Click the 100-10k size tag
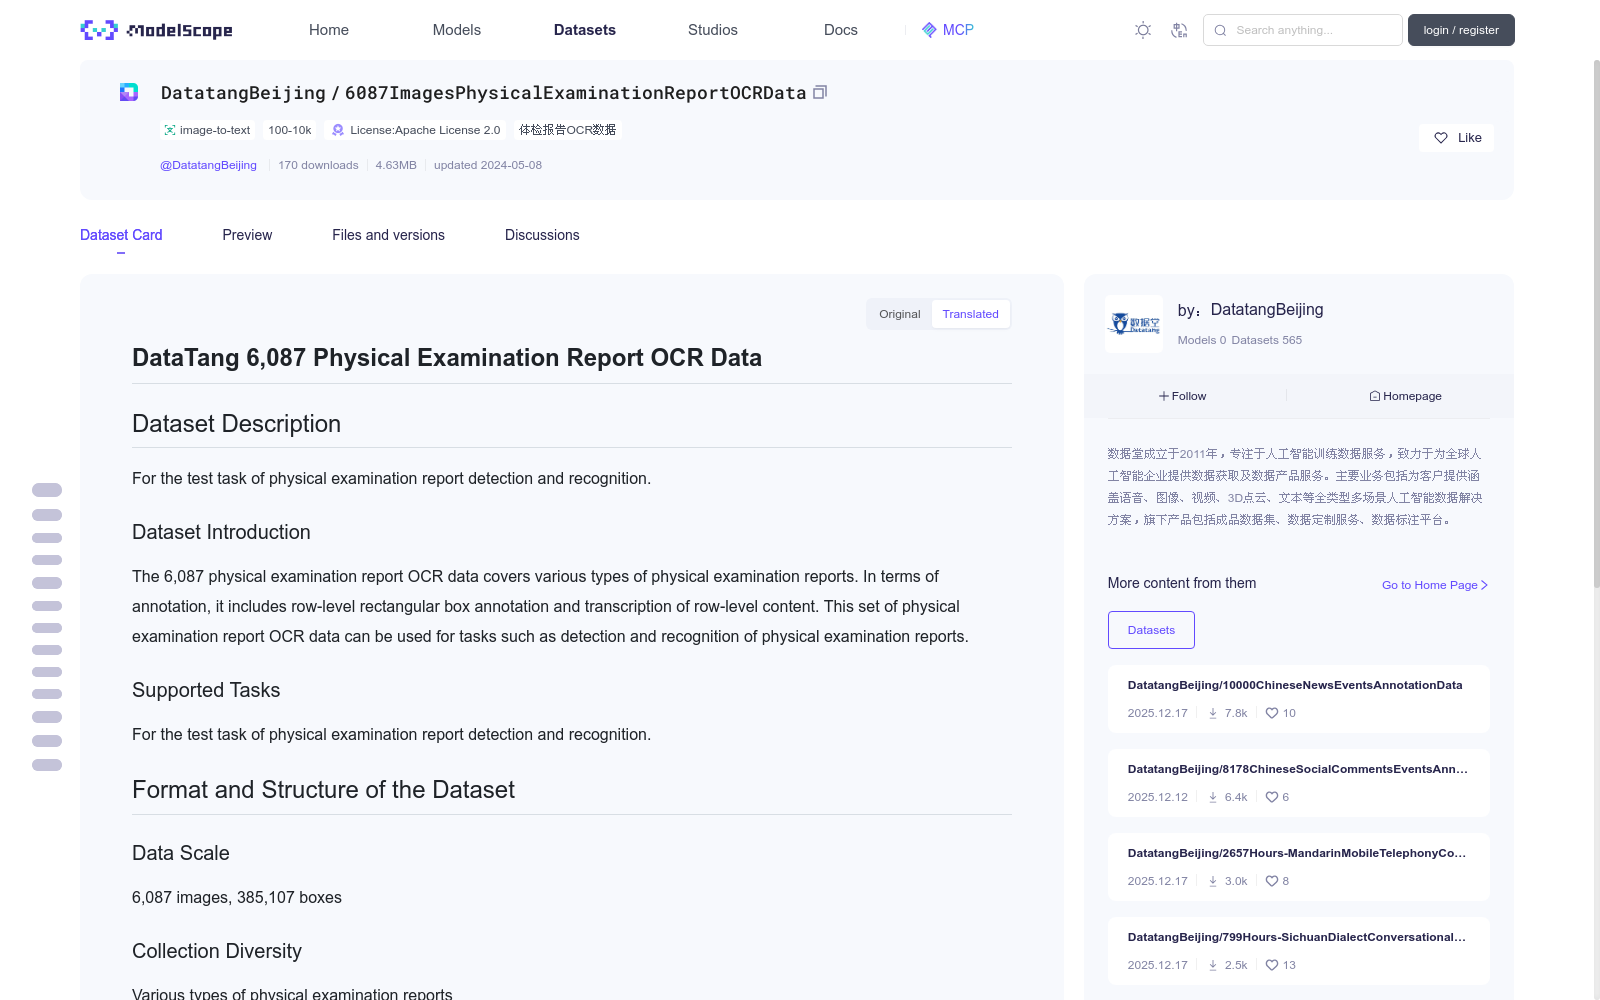Viewport: 1600px width, 1000px height. 290,130
